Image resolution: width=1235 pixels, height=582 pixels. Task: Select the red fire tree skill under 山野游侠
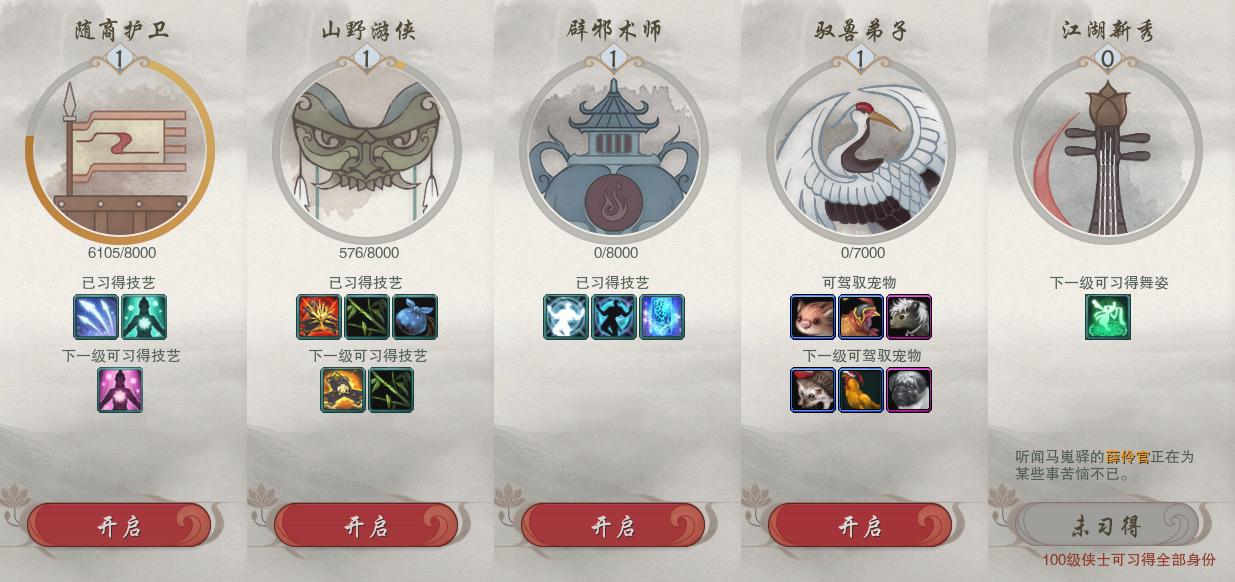tap(319, 317)
